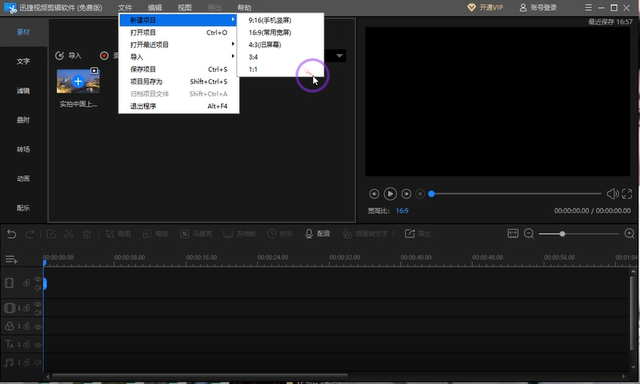Click the 导入 import button in media panel
Screen dimensions: 640x384
(68, 55)
